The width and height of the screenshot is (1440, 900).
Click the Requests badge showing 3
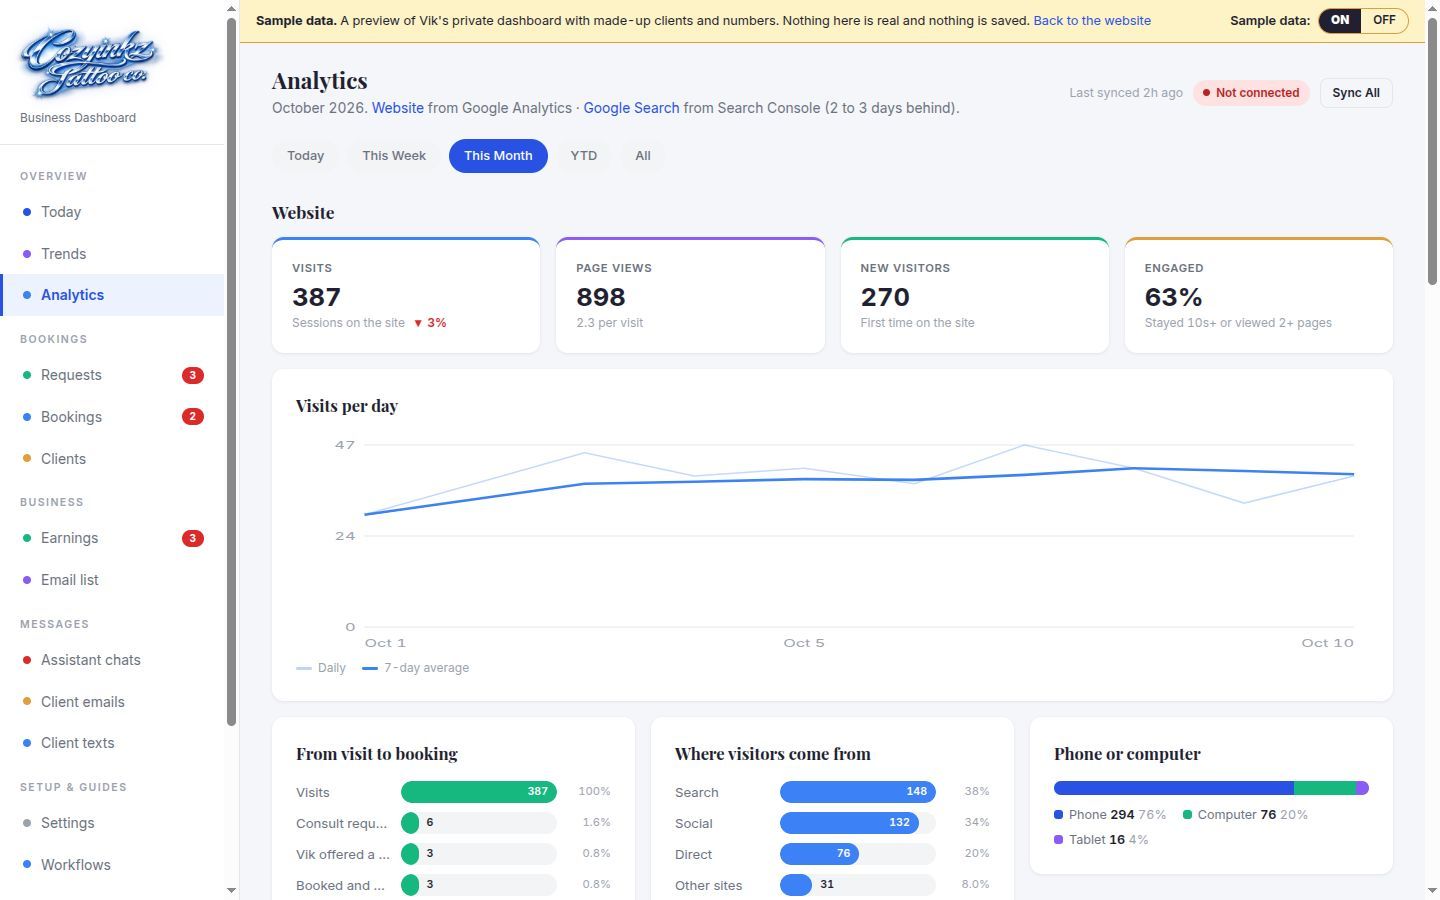[x=193, y=375]
